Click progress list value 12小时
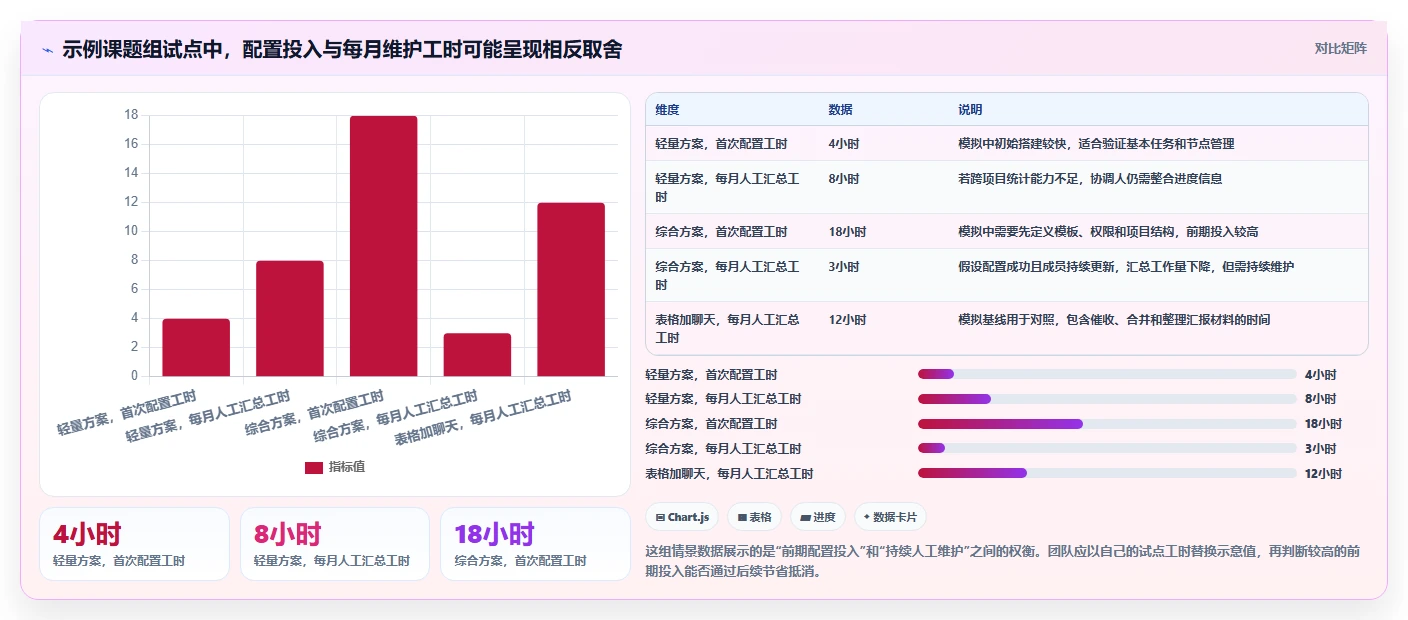 [1323, 474]
